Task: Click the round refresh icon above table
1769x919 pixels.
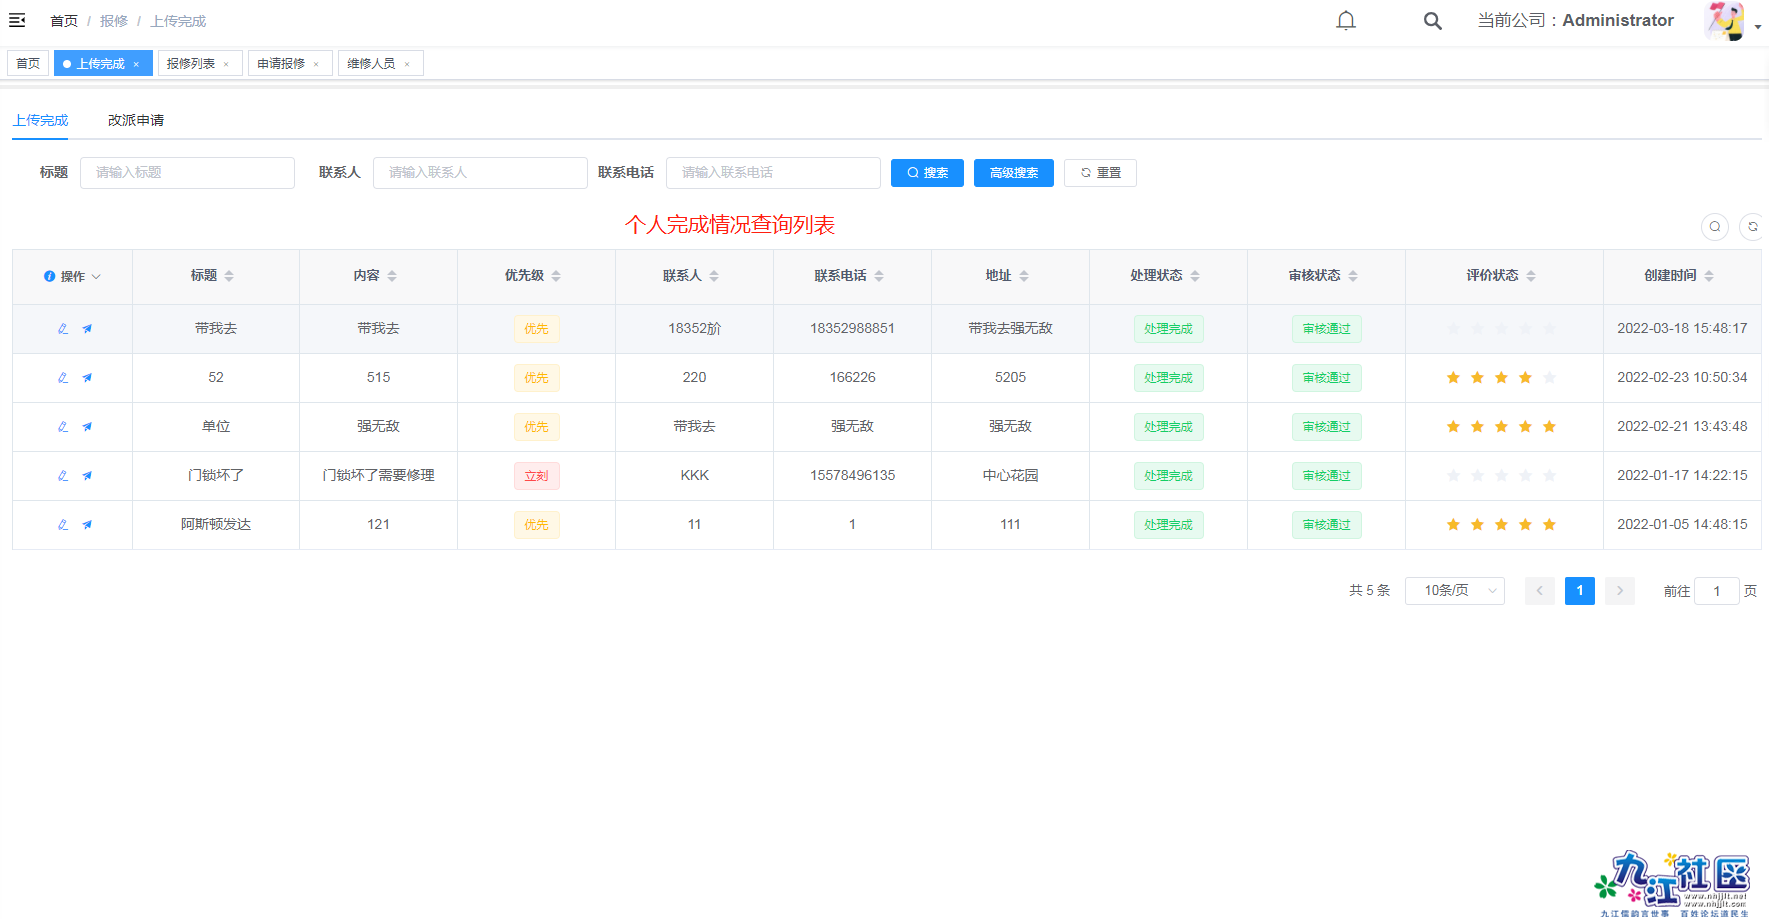Action: [x=1752, y=227]
